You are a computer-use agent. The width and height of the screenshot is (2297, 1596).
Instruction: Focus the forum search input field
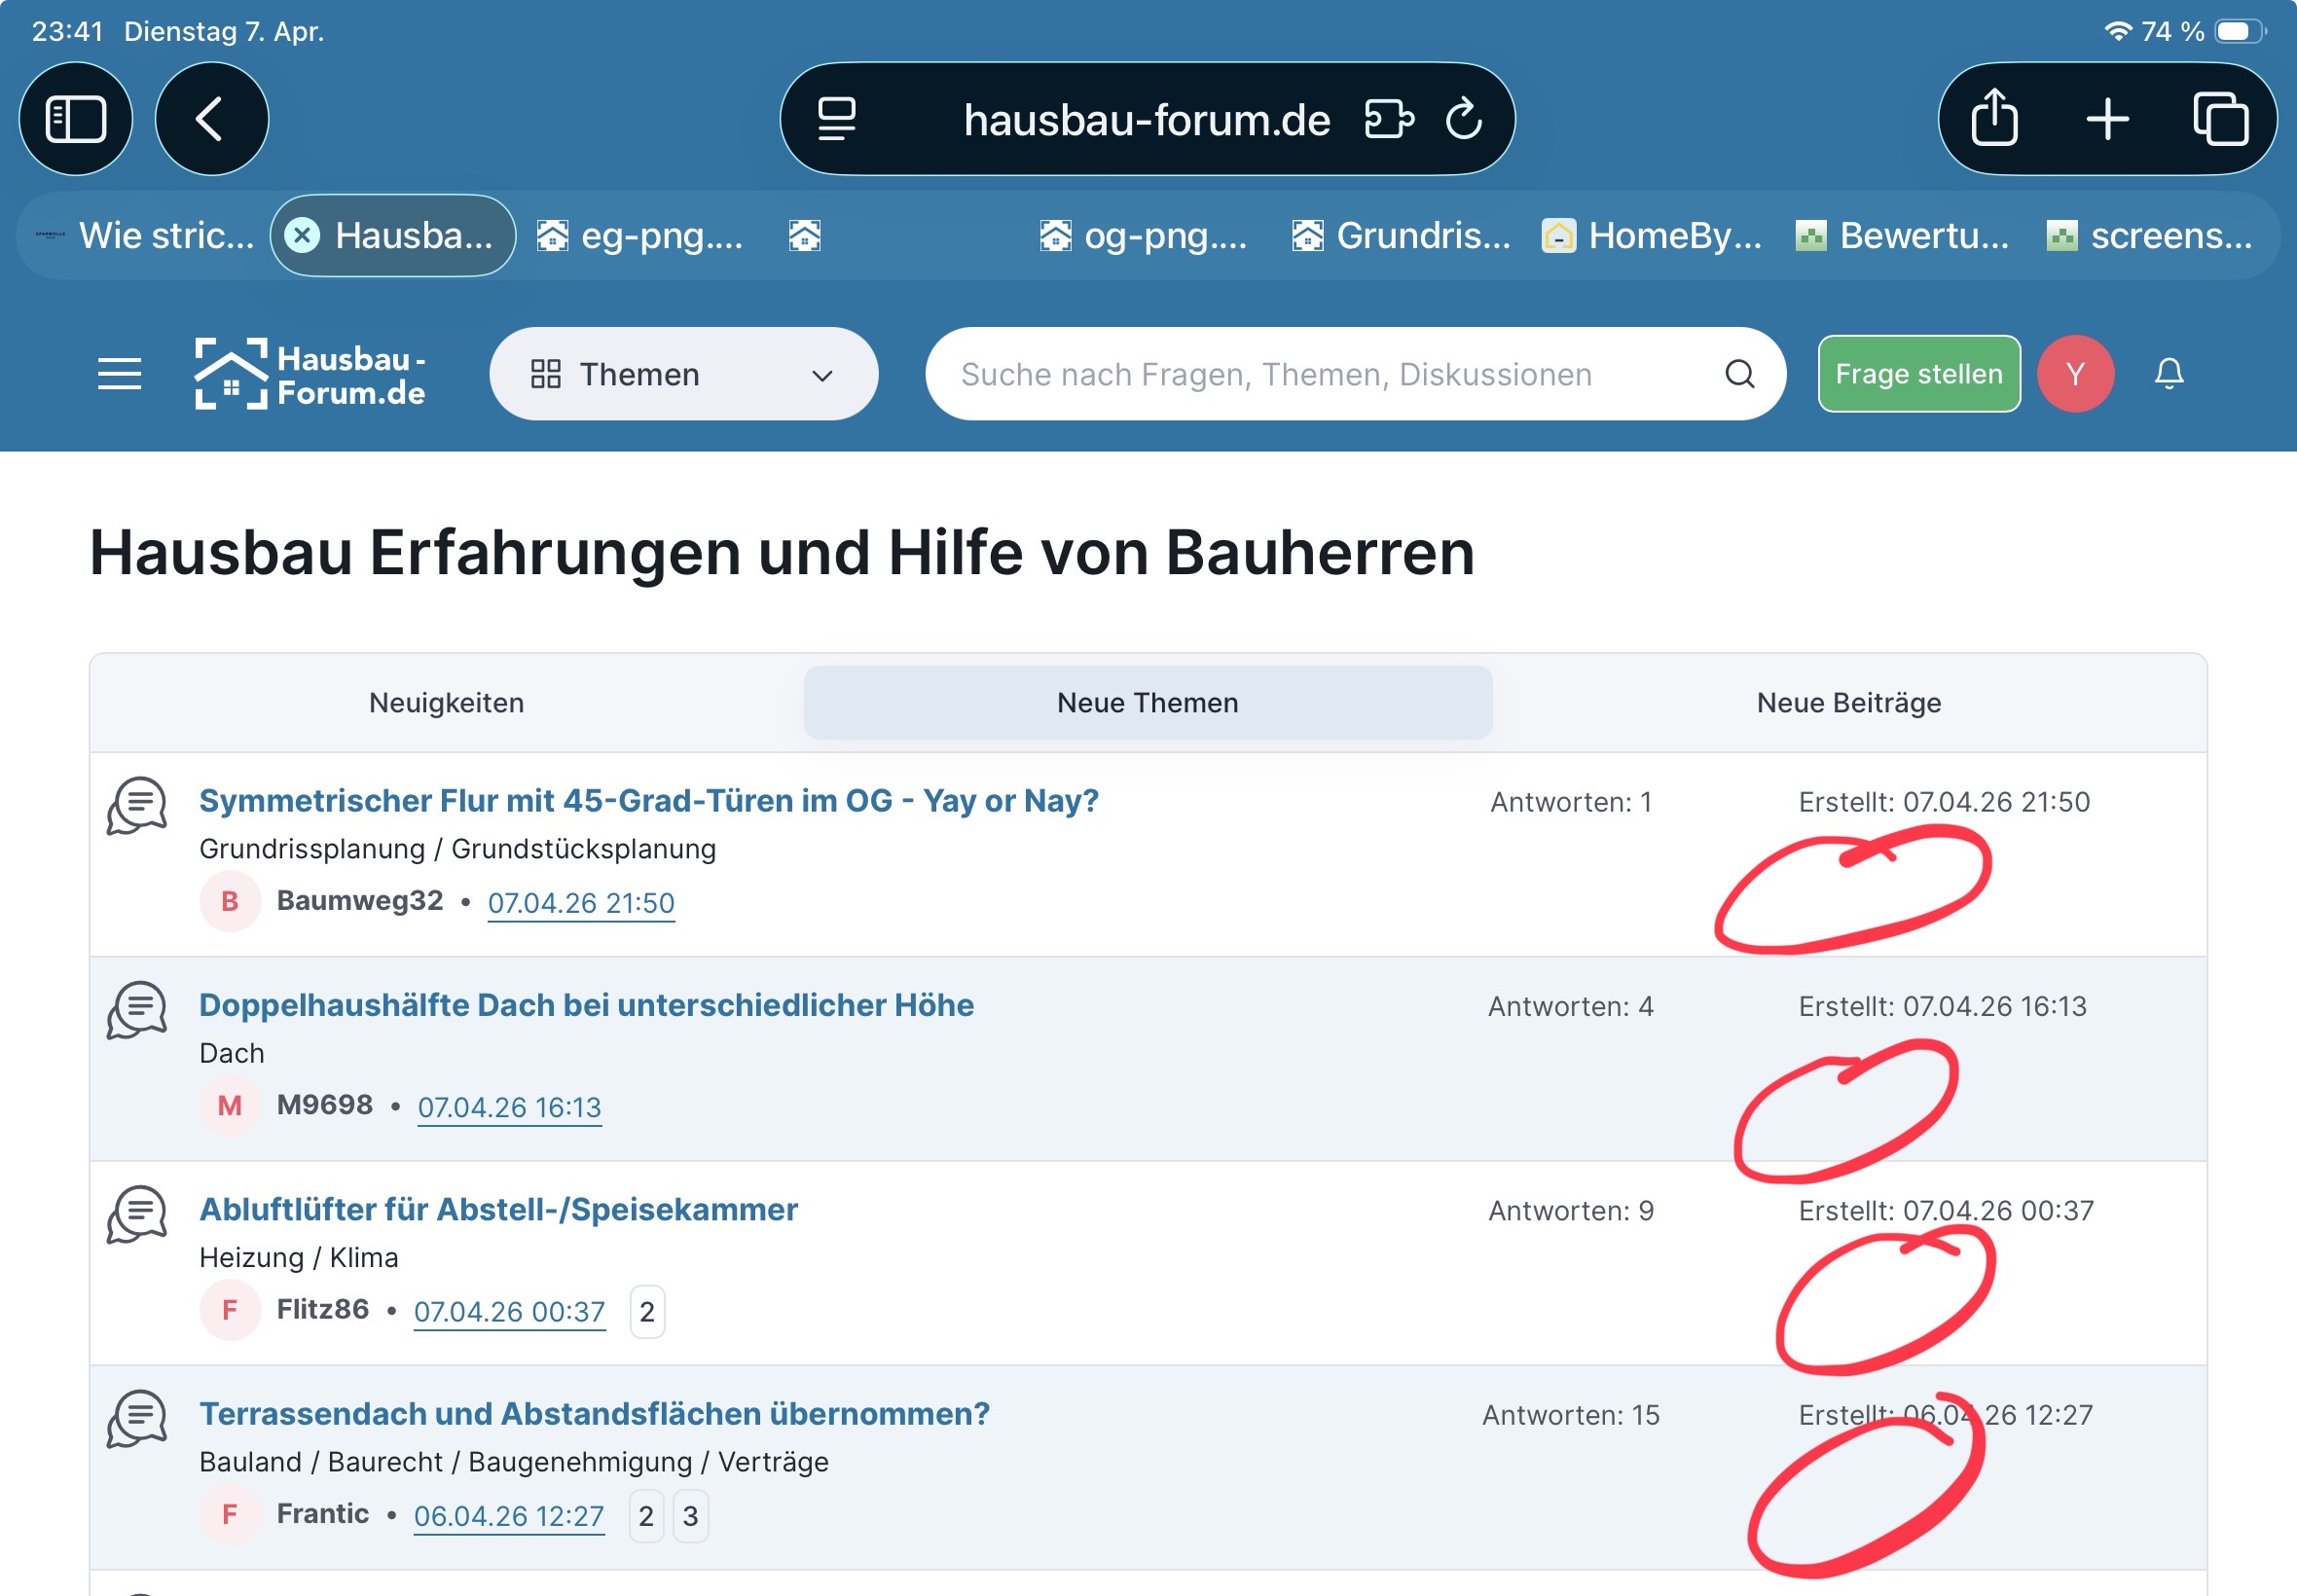pos(1300,374)
